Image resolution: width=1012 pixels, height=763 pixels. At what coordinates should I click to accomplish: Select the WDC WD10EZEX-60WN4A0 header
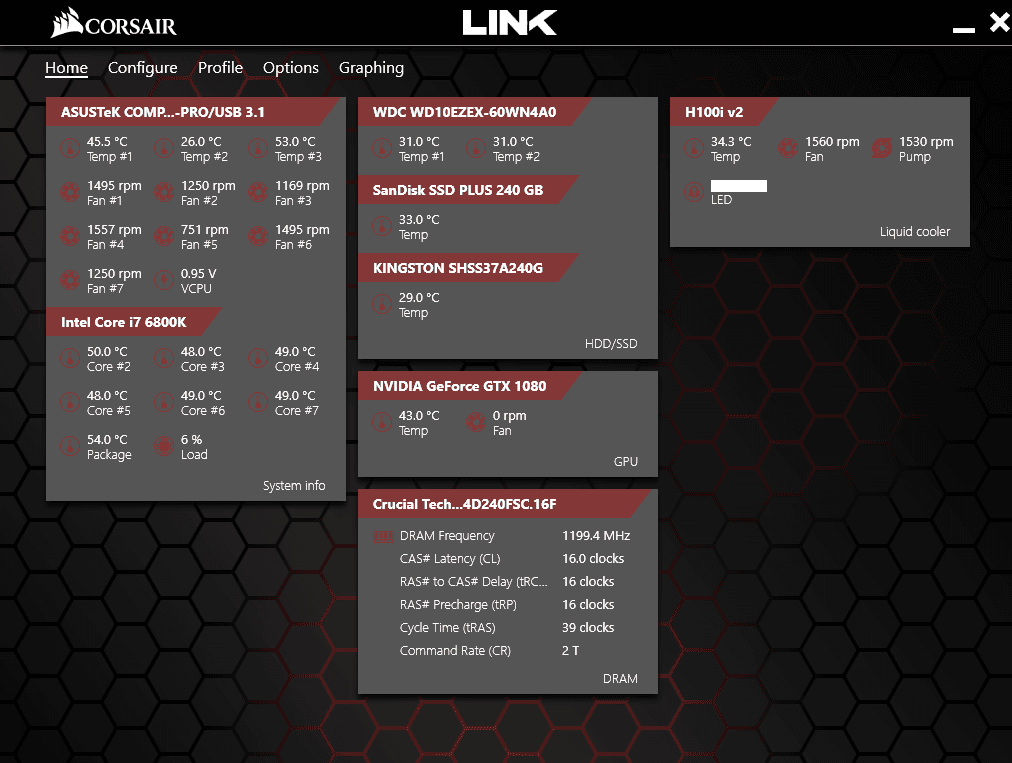(473, 112)
